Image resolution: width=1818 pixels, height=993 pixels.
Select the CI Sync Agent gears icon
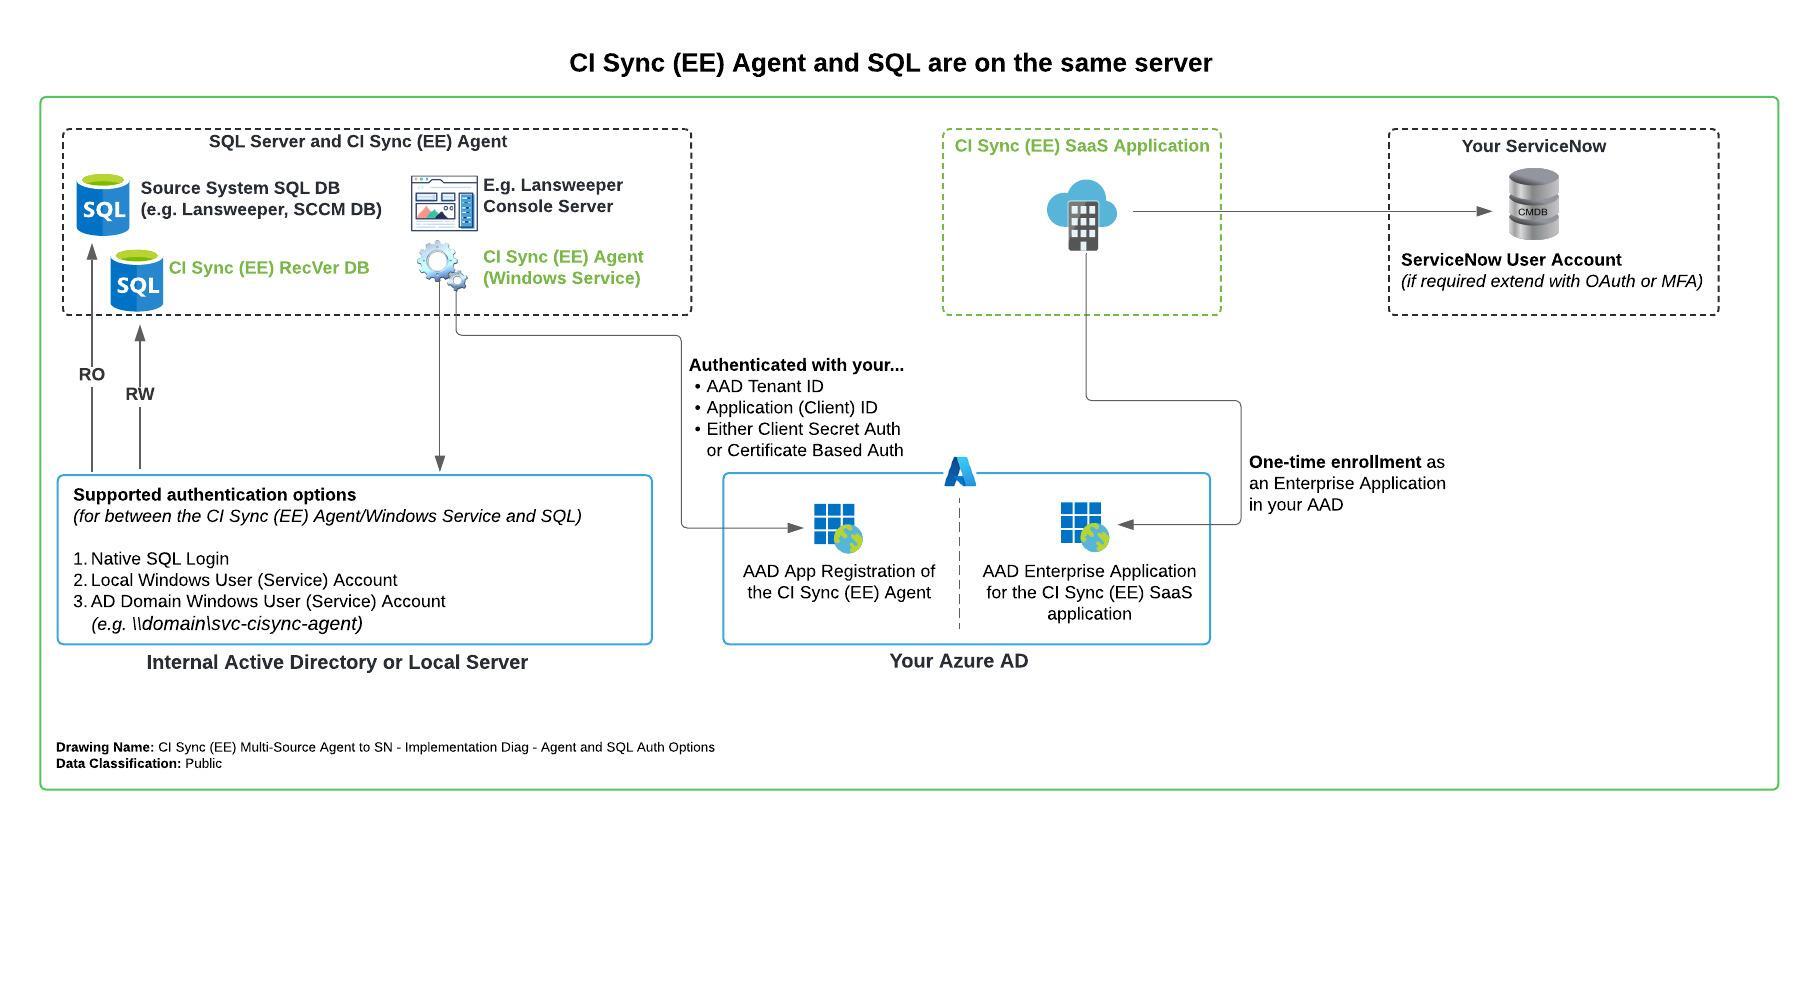[x=441, y=265]
